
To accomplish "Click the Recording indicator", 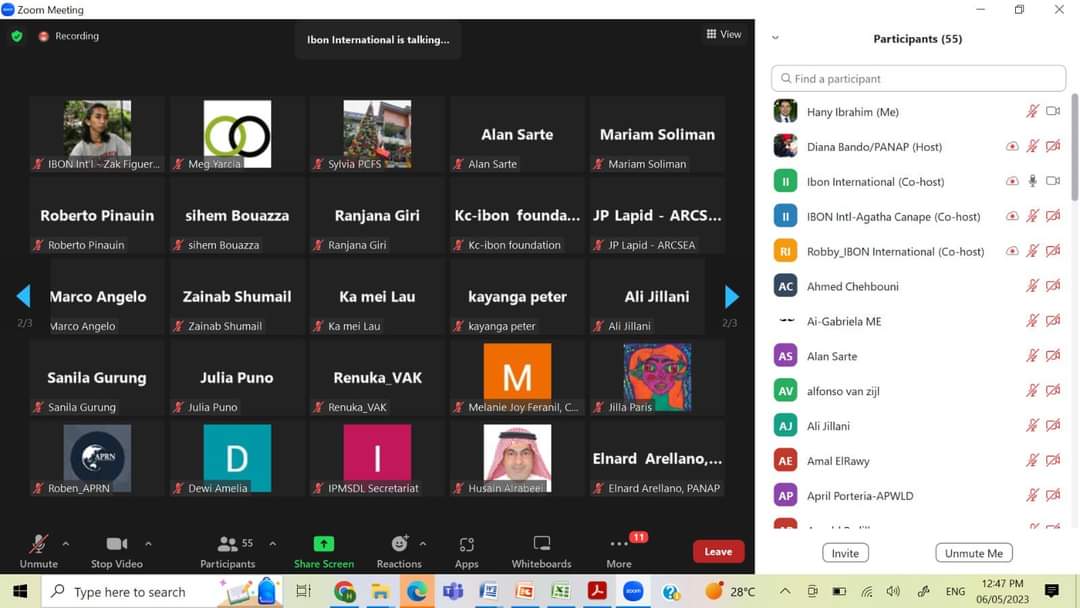I will (x=69, y=36).
